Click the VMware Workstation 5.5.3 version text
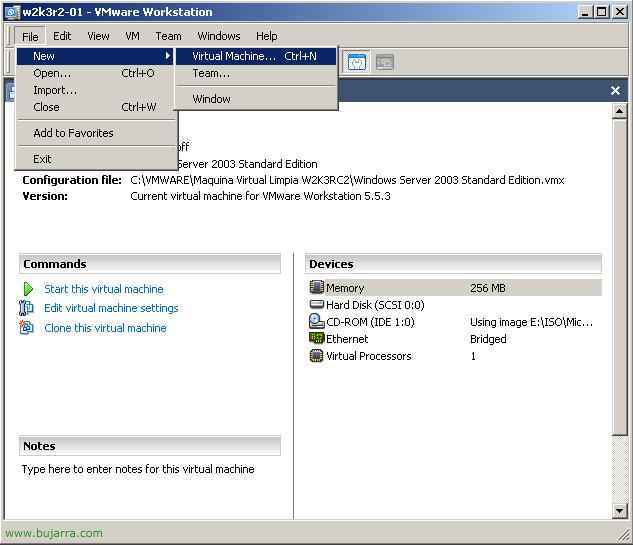The image size is (633, 545). (x=260, y=196)
